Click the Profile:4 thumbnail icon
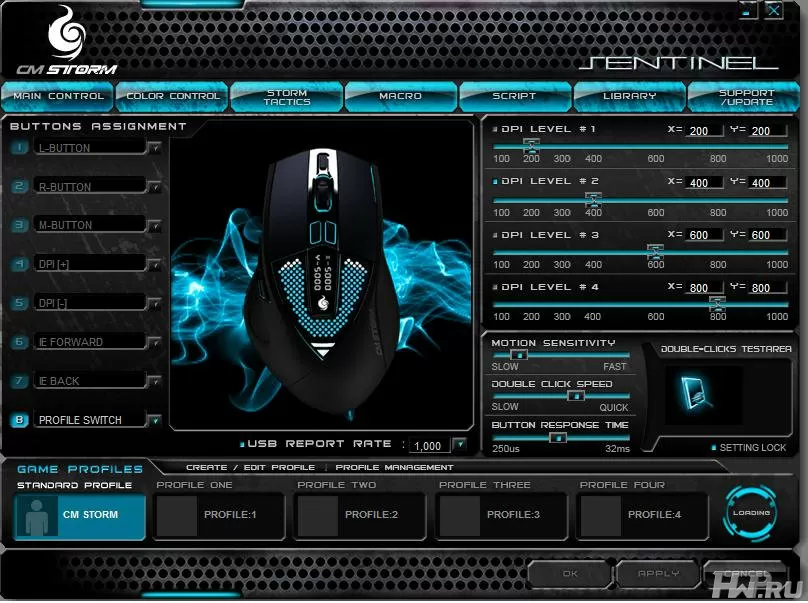 (600, 515)
